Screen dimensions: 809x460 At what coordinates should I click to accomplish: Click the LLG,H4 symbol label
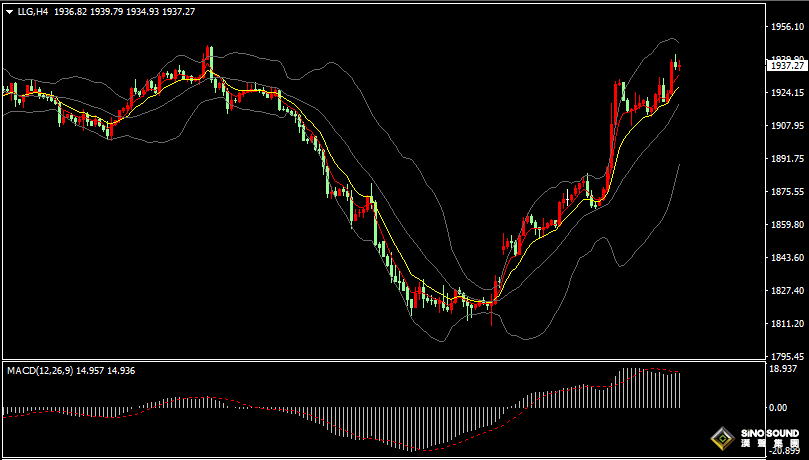click(x=34, y=10)
